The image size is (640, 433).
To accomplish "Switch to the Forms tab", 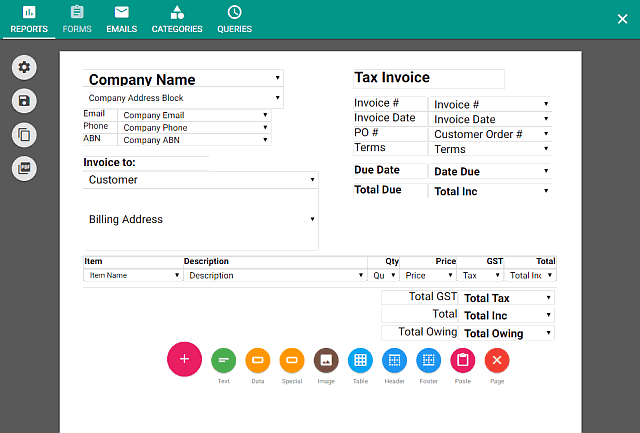I will [77, 19].
